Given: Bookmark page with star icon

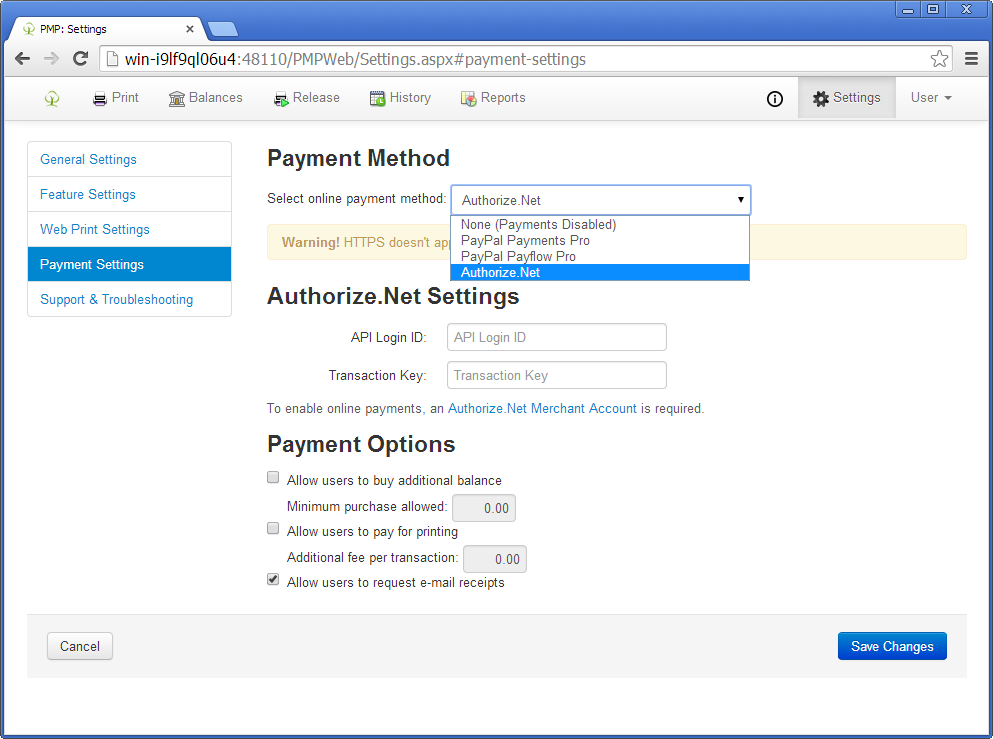Looking at the screenshot, I should 939,59.
